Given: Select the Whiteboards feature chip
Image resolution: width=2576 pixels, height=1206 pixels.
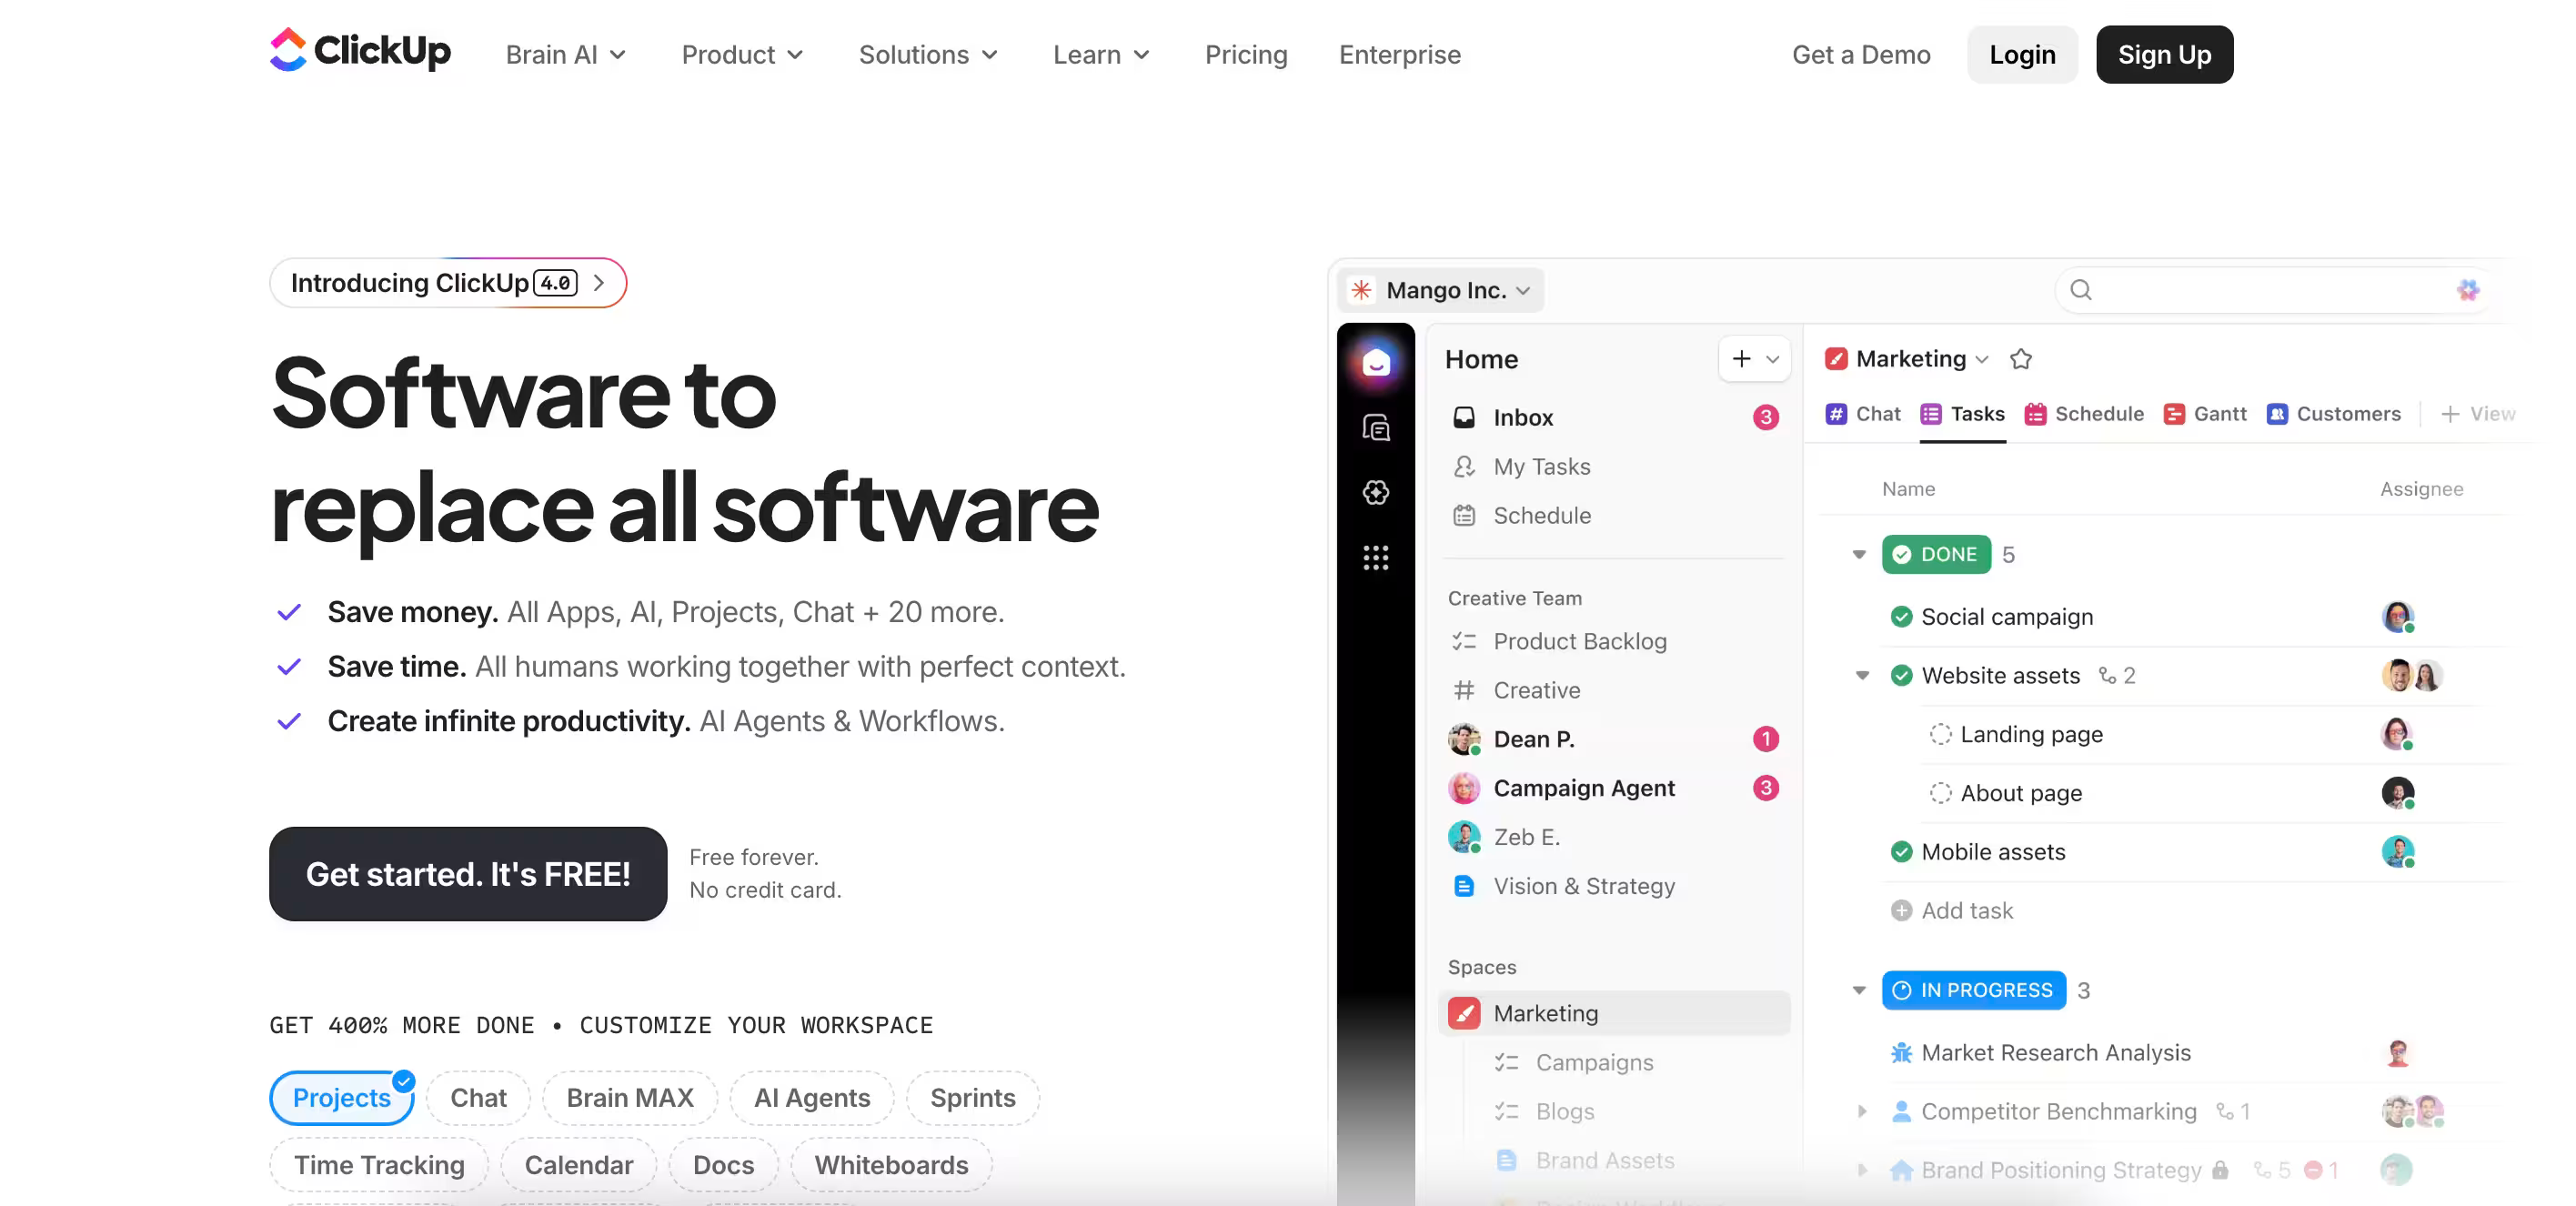Looking at the screenshot, I should coord(891,1164).
